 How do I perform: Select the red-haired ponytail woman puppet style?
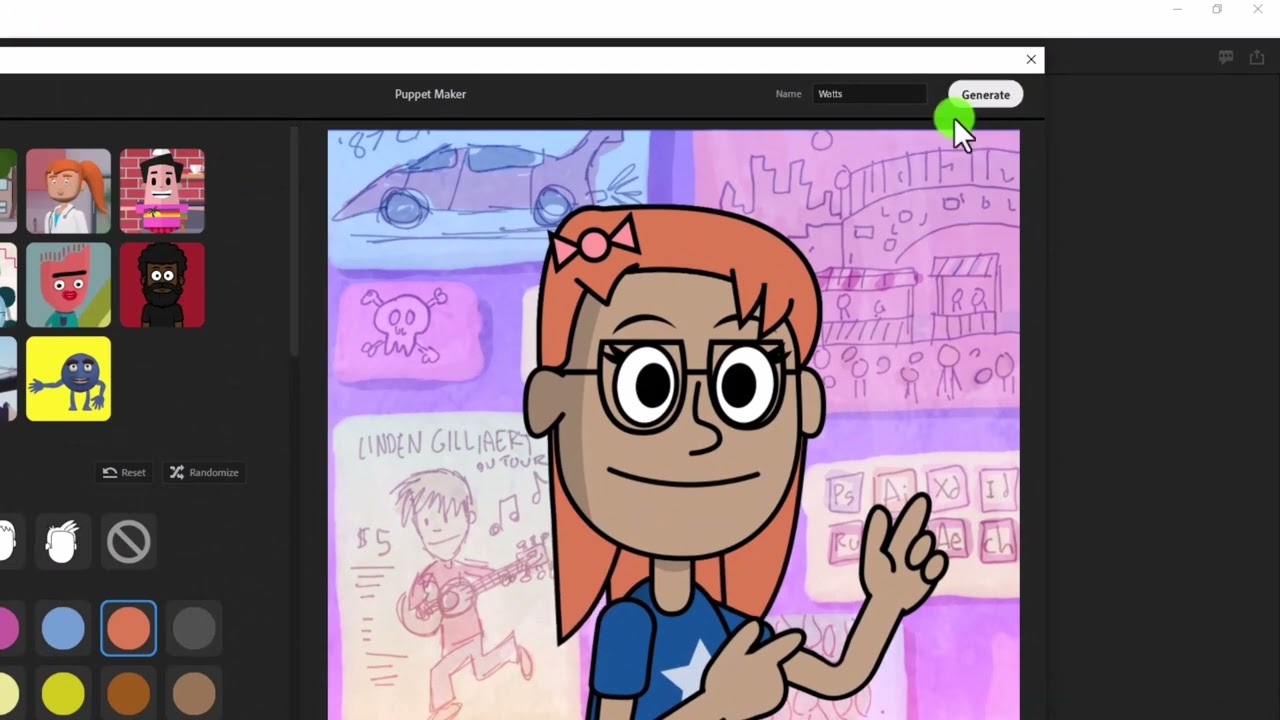pyautogui.click(x=68, y=191)
